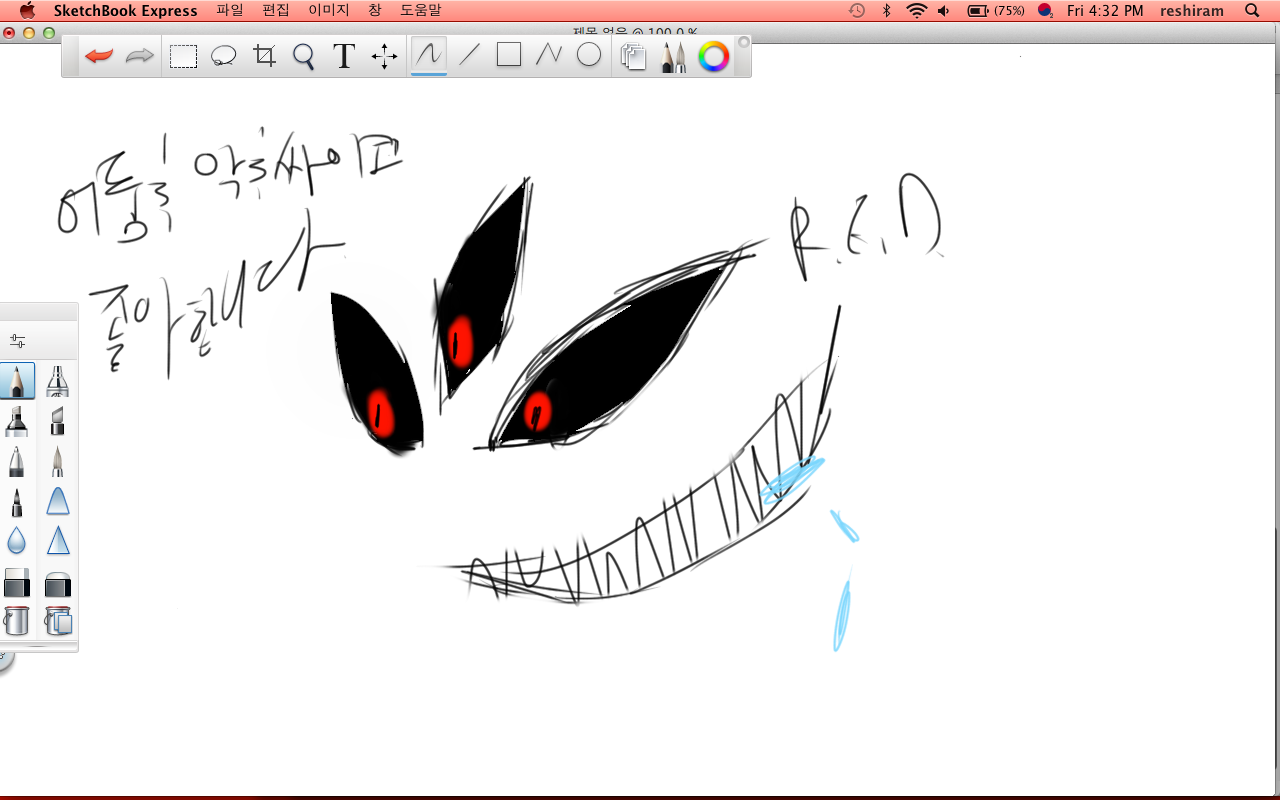
Task: Click the Fri 4:32 PM clock
Action: (x=1105, y=11)
